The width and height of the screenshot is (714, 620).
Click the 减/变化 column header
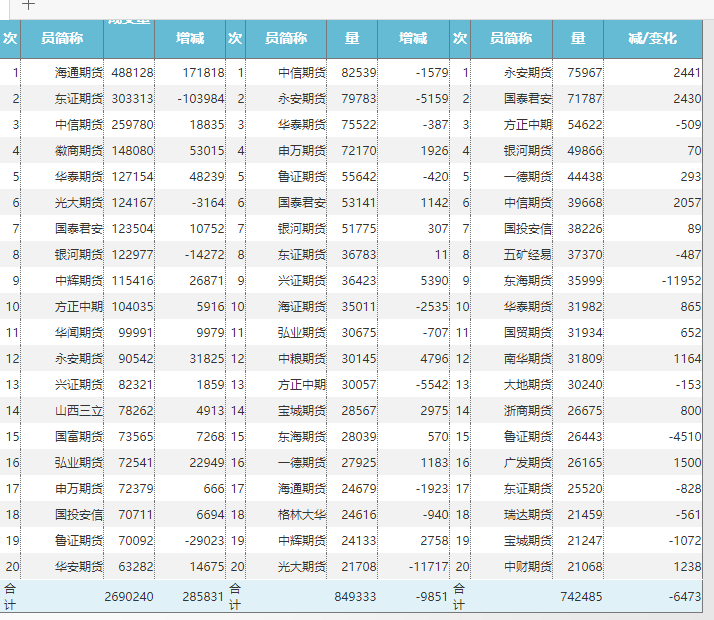pyautogui.click(x=653, y=38)
